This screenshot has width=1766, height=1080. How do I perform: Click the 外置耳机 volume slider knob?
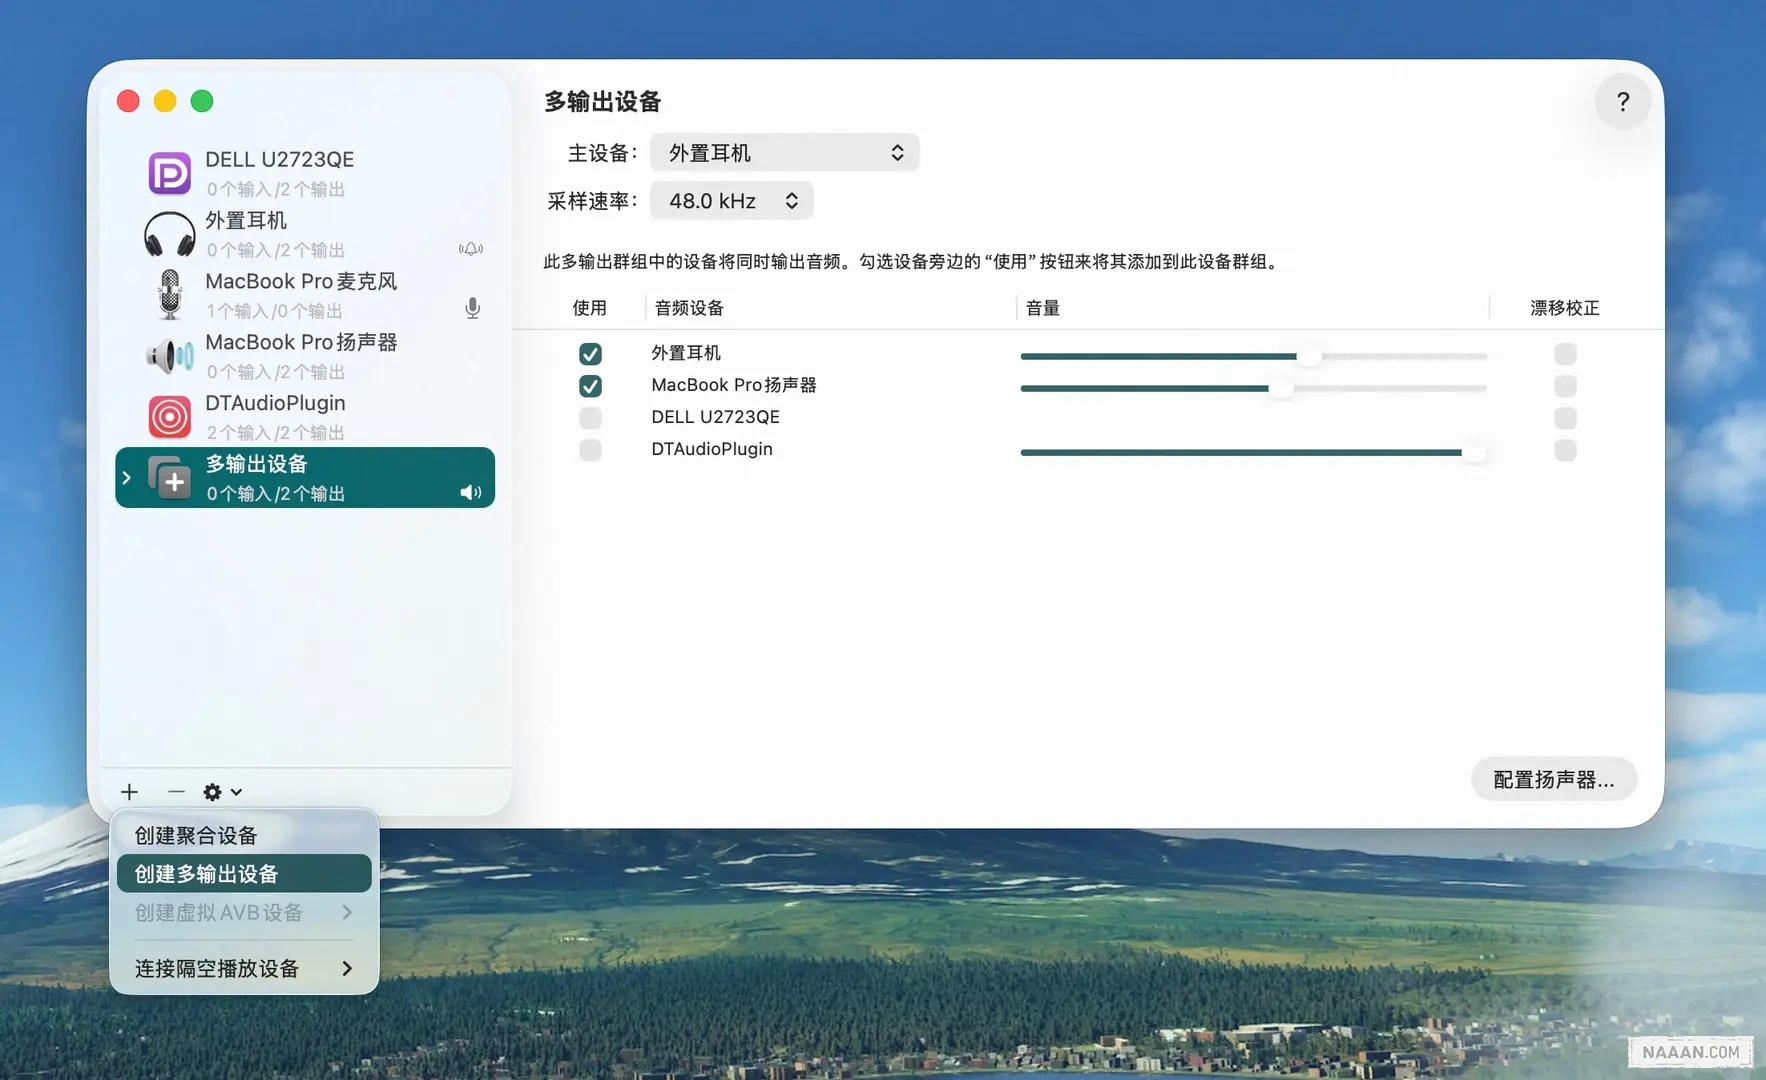[x=1308, y=356]
